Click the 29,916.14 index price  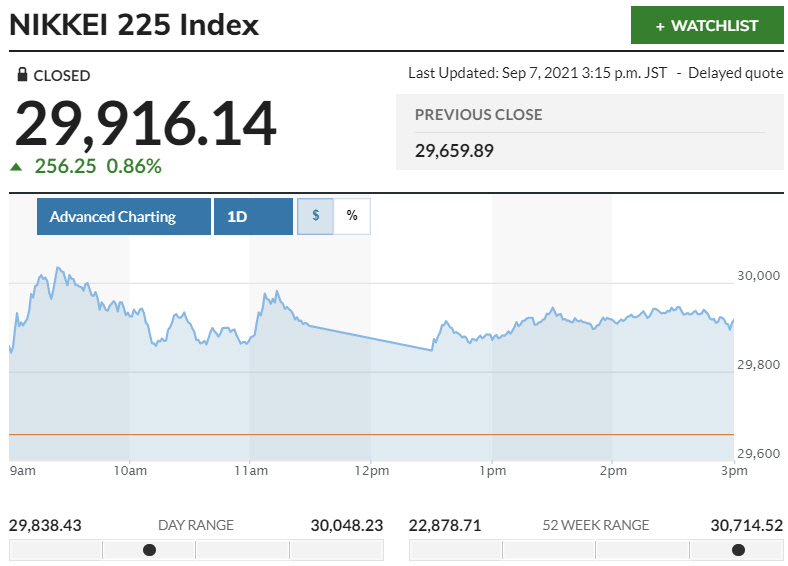[145, 124]
